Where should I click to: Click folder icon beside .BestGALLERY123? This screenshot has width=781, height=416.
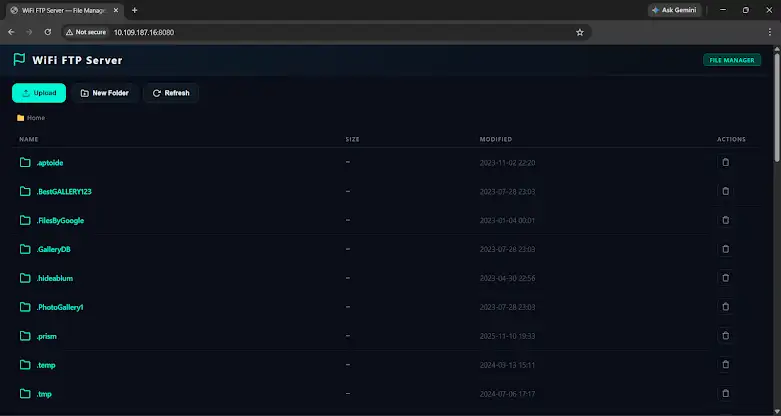tap(25, 191)
